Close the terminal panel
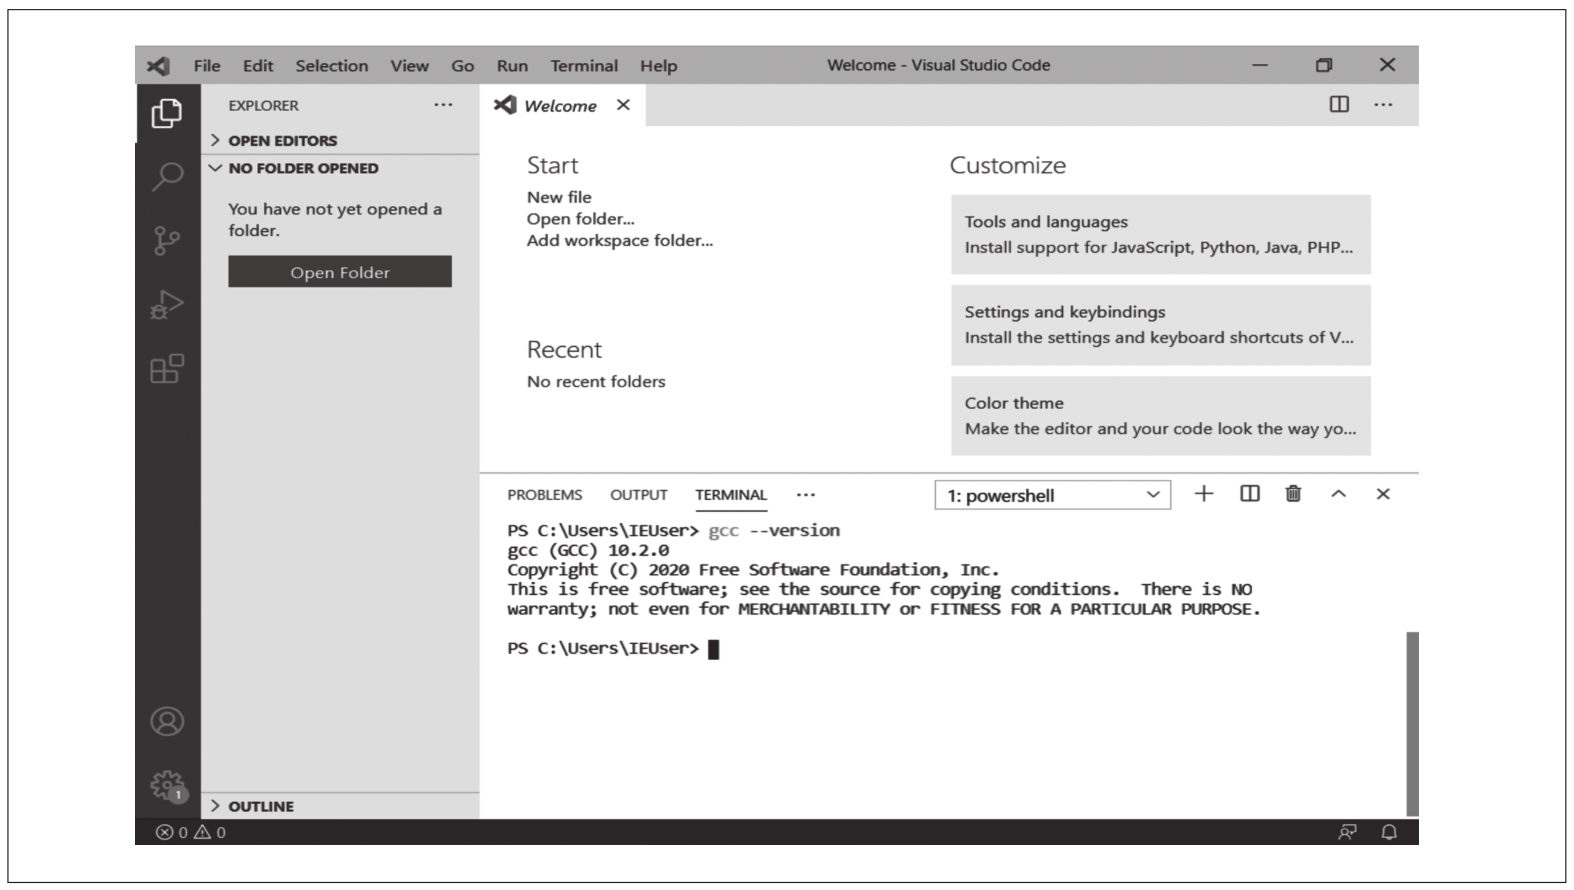 pos(1383,494)
